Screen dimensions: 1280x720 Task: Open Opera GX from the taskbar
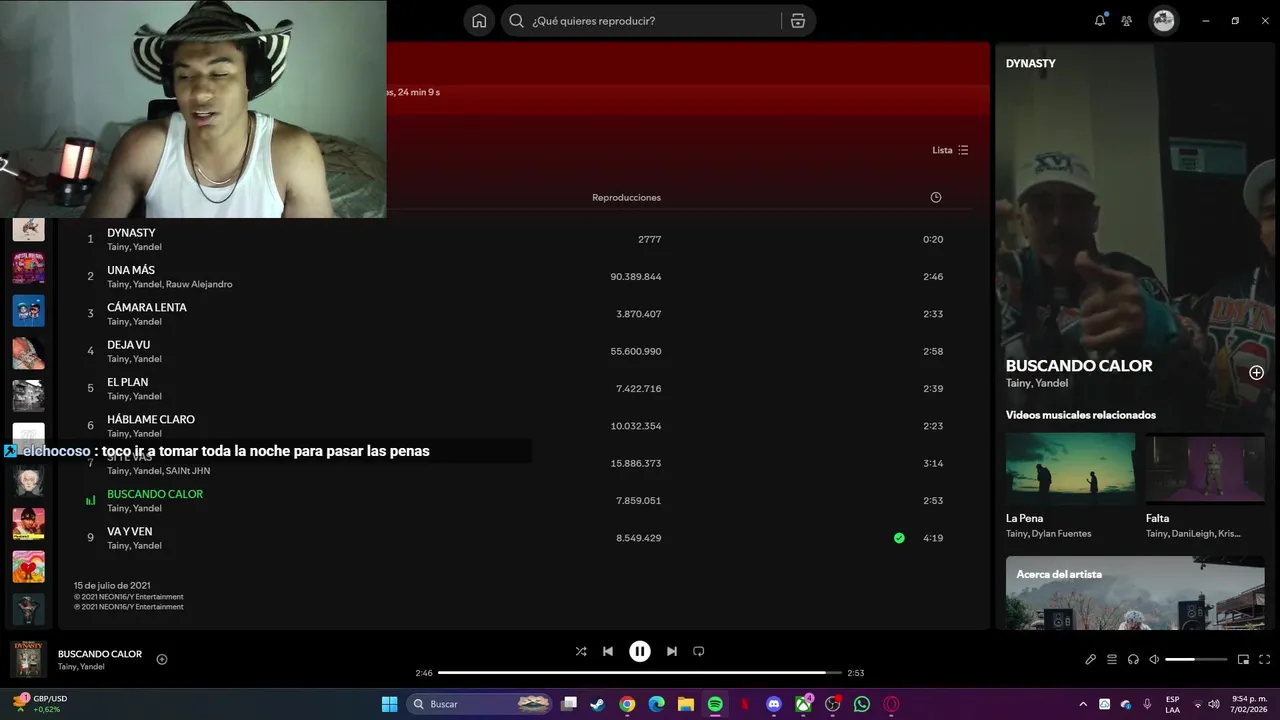click(x=892, y=704)
